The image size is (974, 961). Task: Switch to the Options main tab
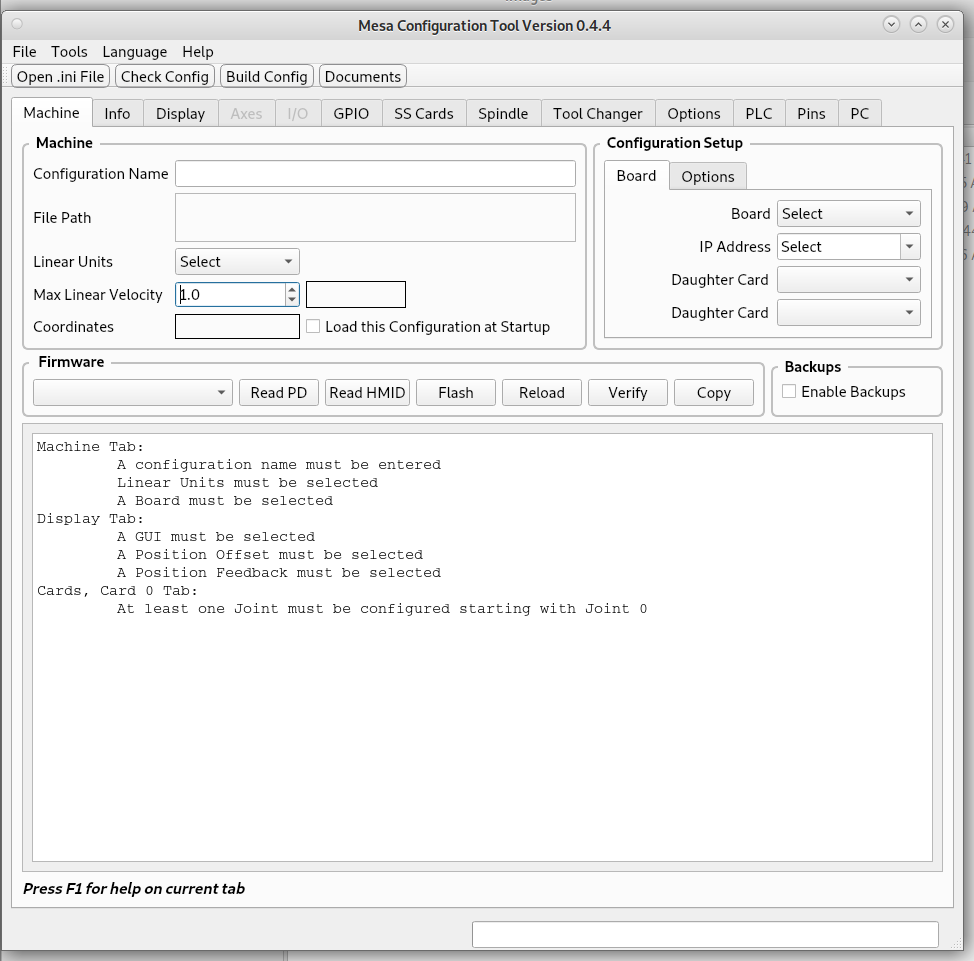click(x=694, y=114)
